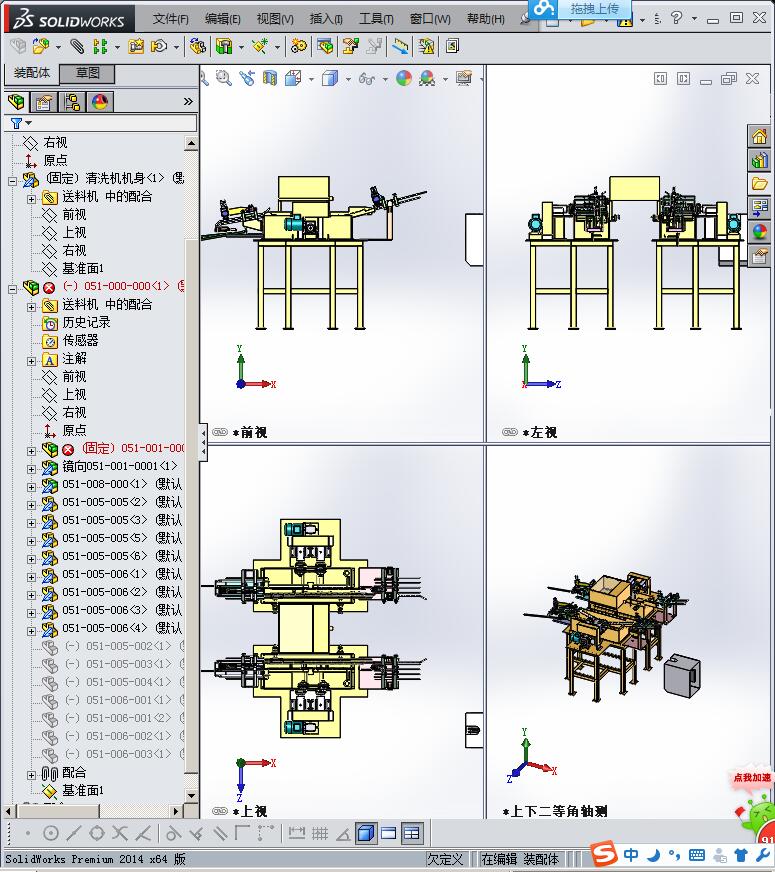
Task: Click the 欠定义 status bar field
Action: coord(445,859)
